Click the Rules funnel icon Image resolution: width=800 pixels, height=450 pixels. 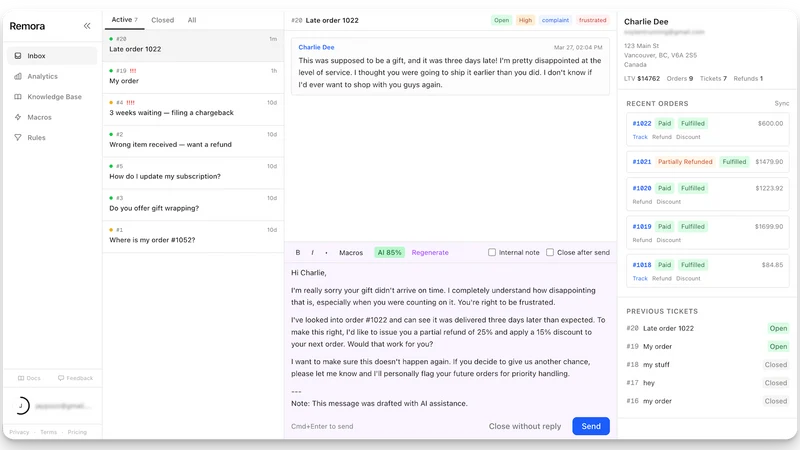[x=18, y=137]
